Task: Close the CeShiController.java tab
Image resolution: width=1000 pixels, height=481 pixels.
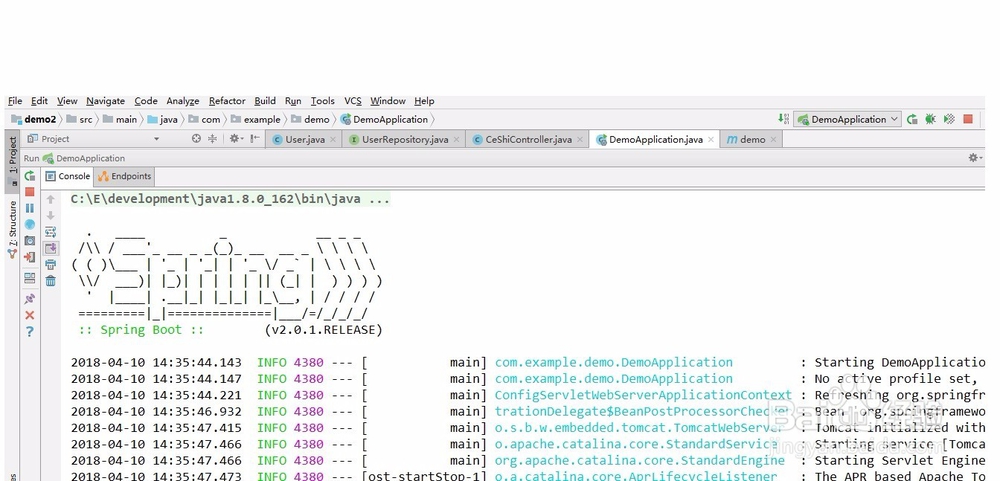Action: click(580, 140)
